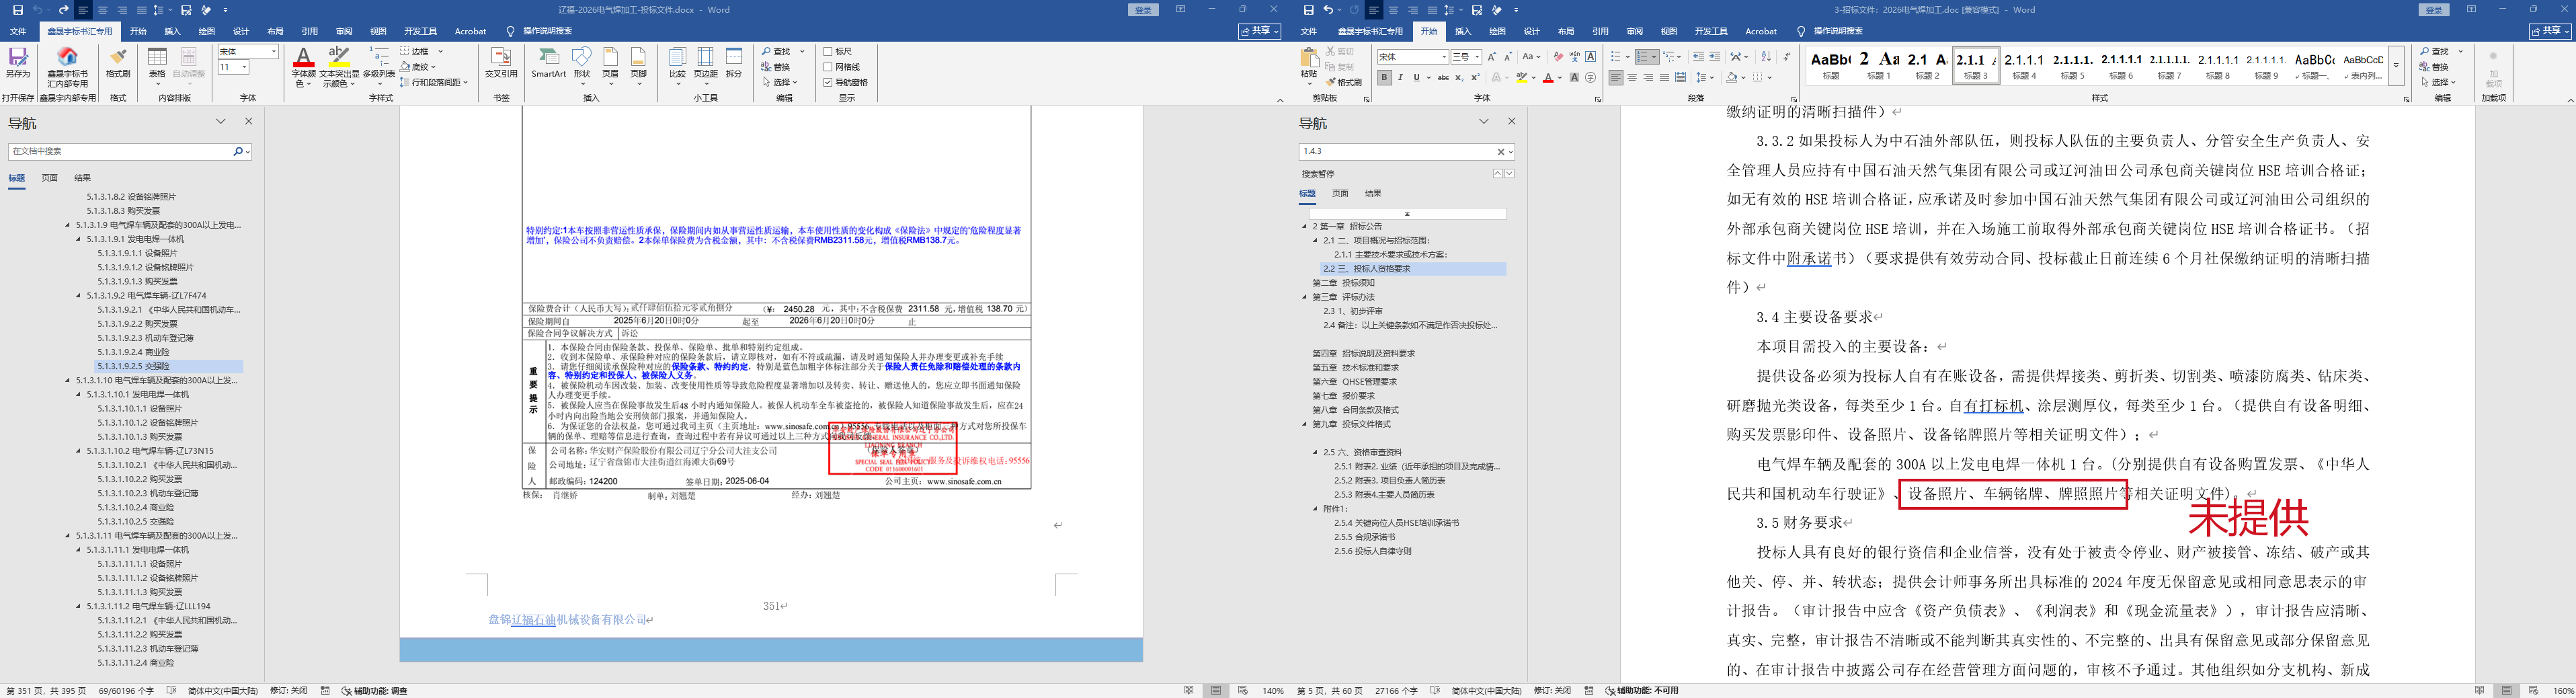
Task: Save document in left window title bar
Action: coord(18,10)
